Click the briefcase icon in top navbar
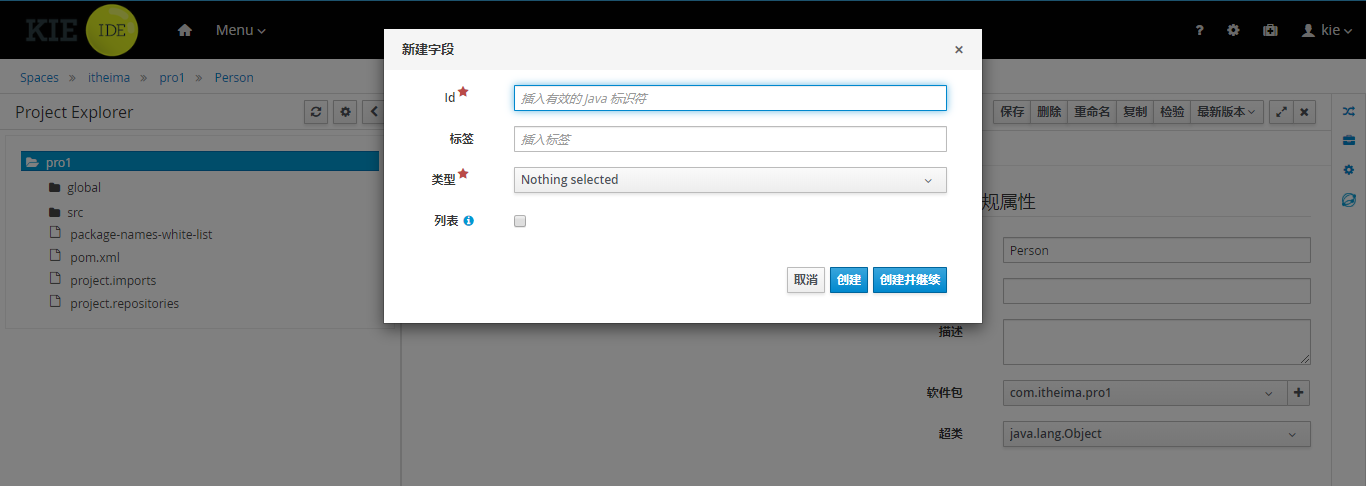The image size is (1366, 486). point(1270,30)
